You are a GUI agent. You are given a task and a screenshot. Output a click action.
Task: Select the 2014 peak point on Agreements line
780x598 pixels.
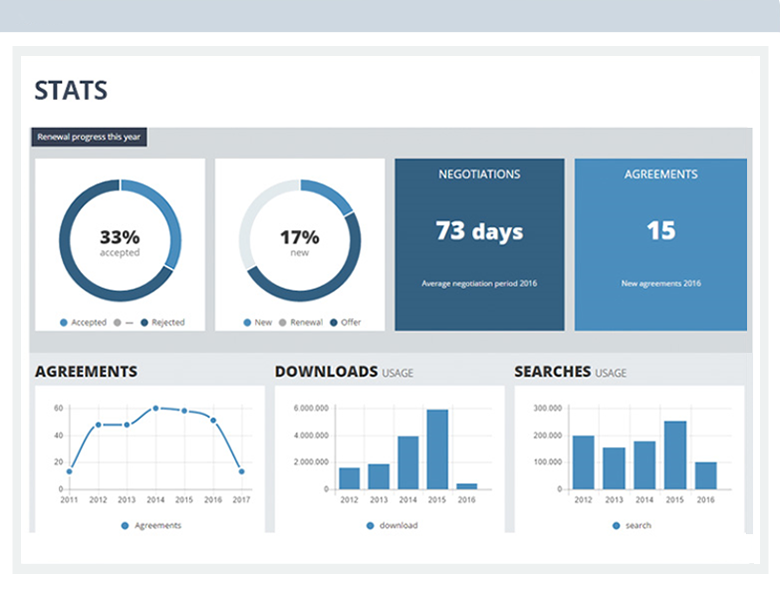[156, 408]
